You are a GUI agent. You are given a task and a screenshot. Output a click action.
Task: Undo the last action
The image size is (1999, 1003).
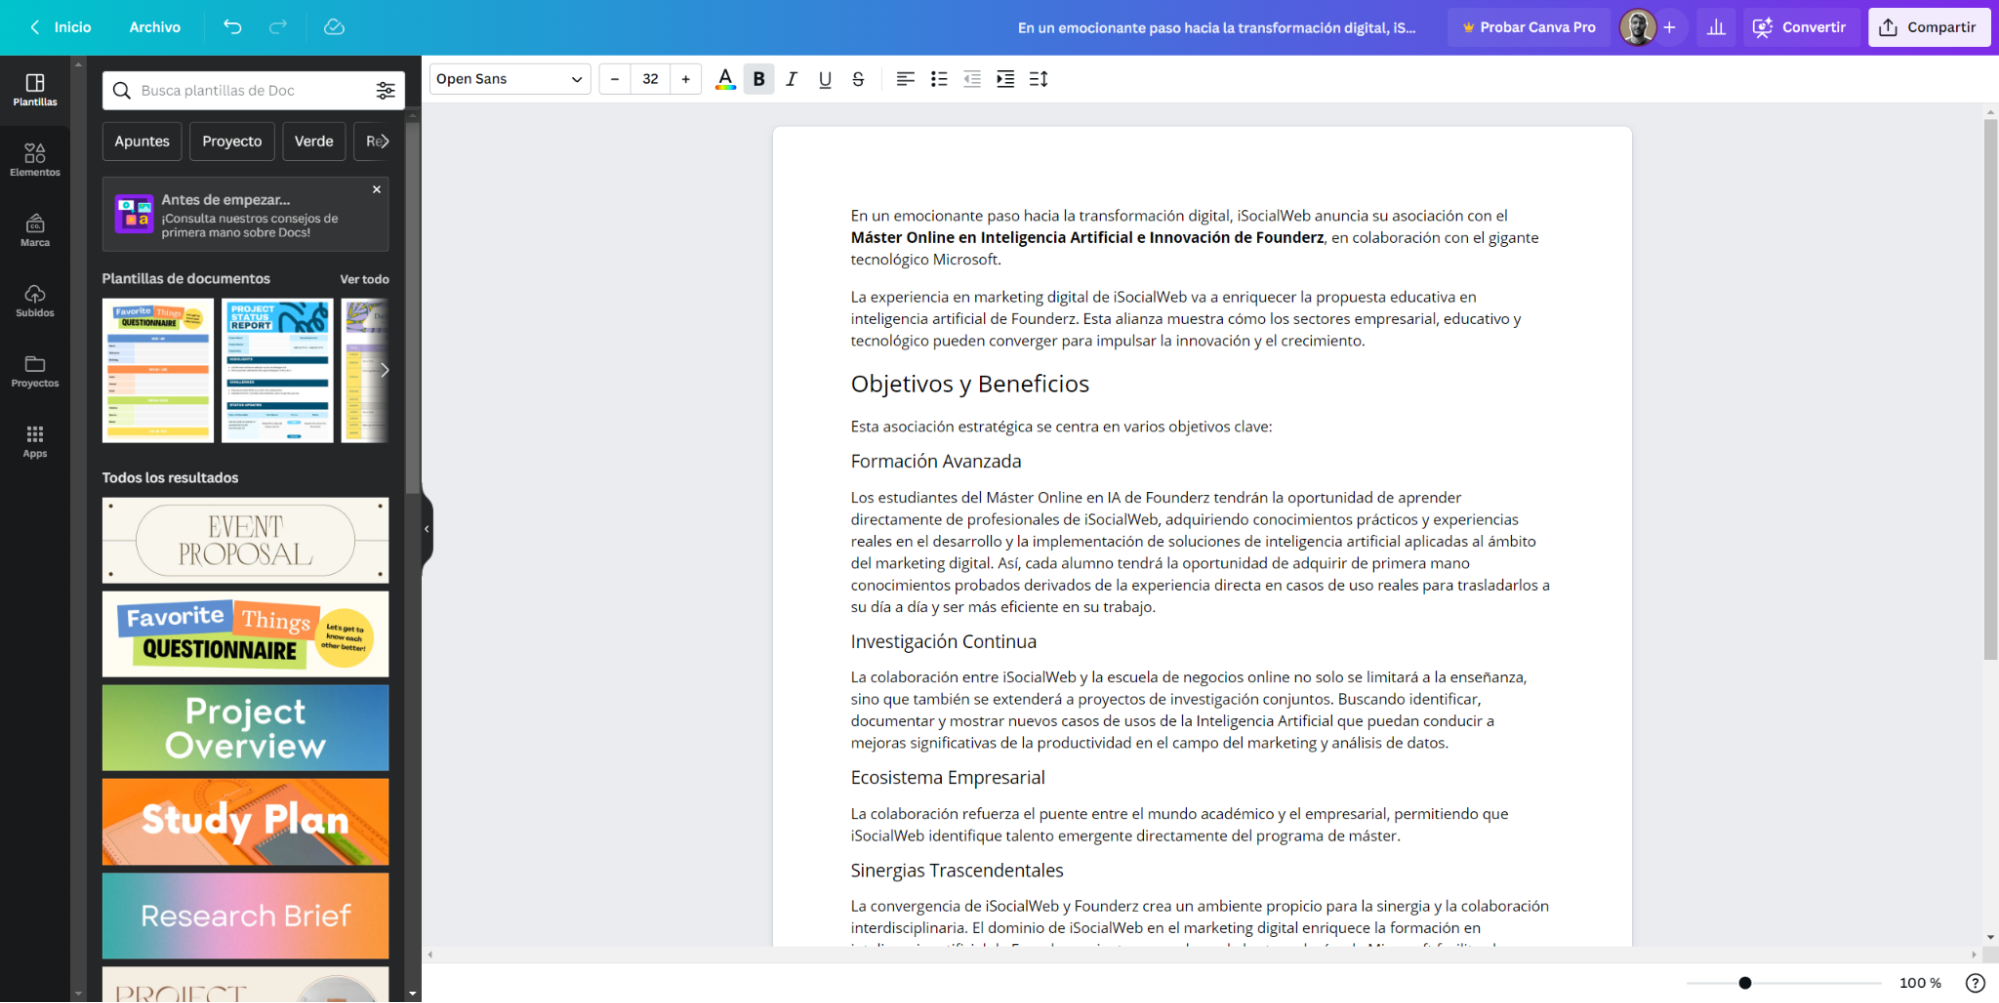tap(232, 27)
